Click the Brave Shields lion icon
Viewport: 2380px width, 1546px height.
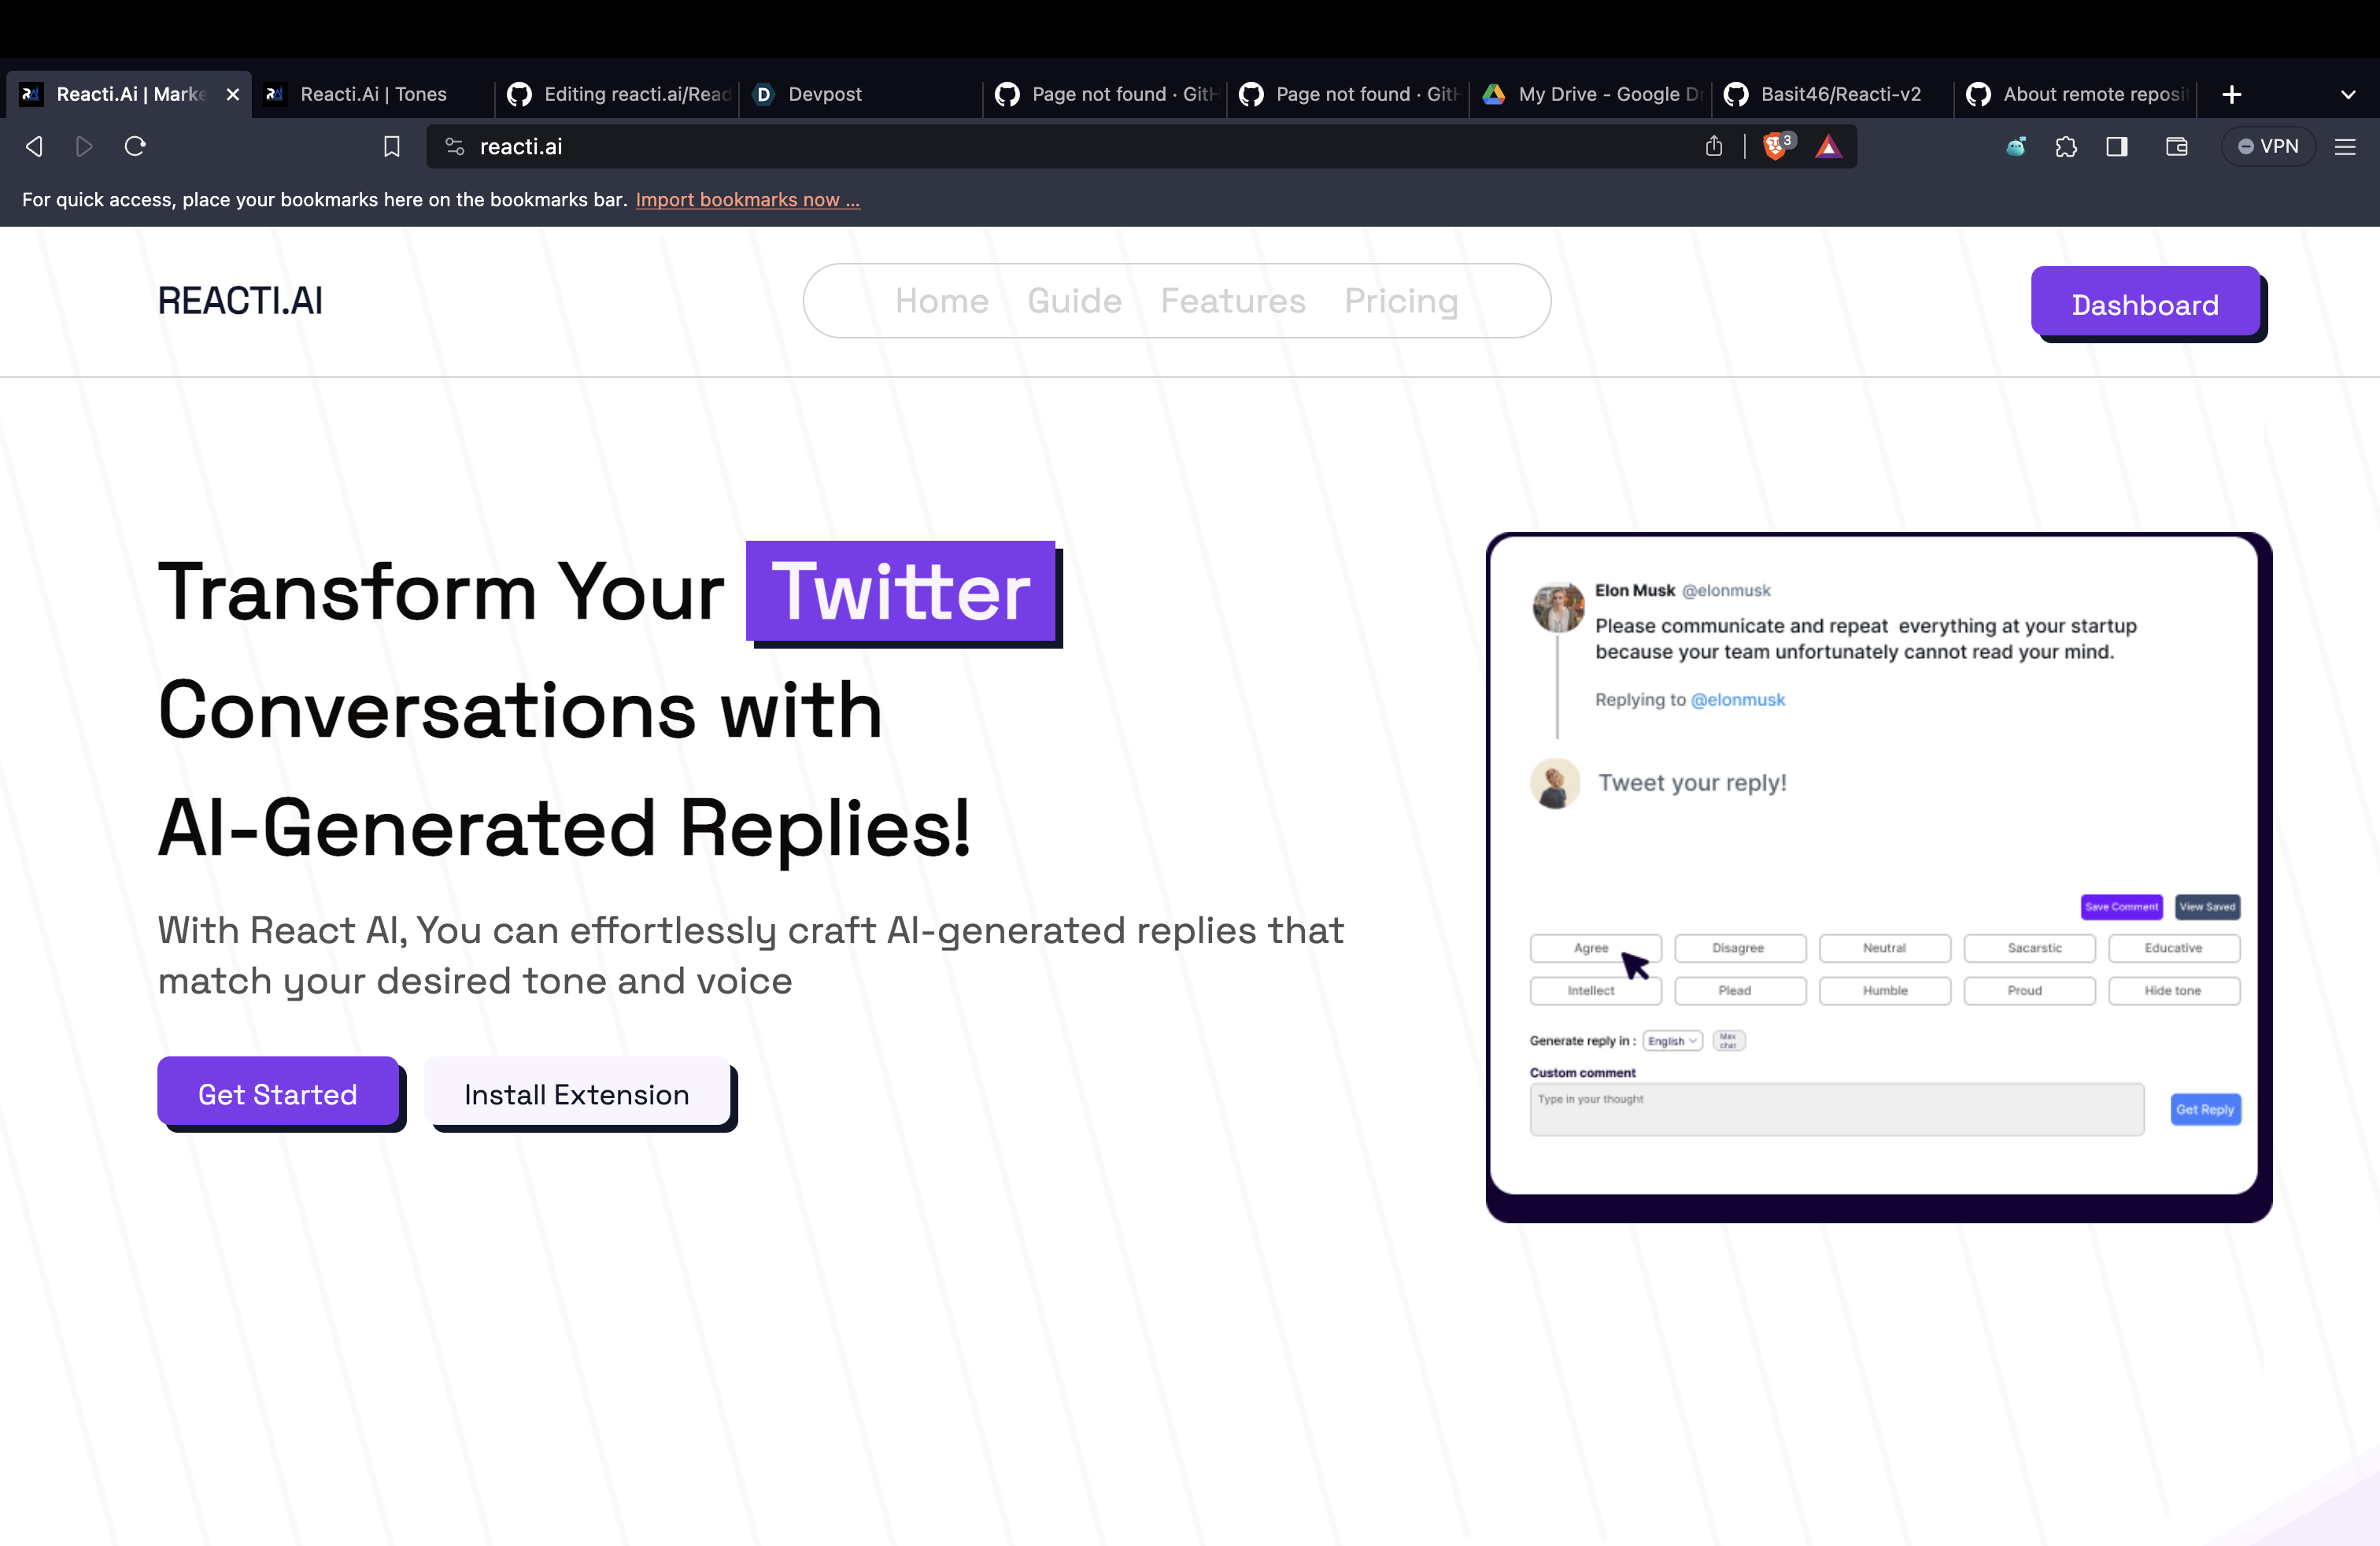[1774, 146]
